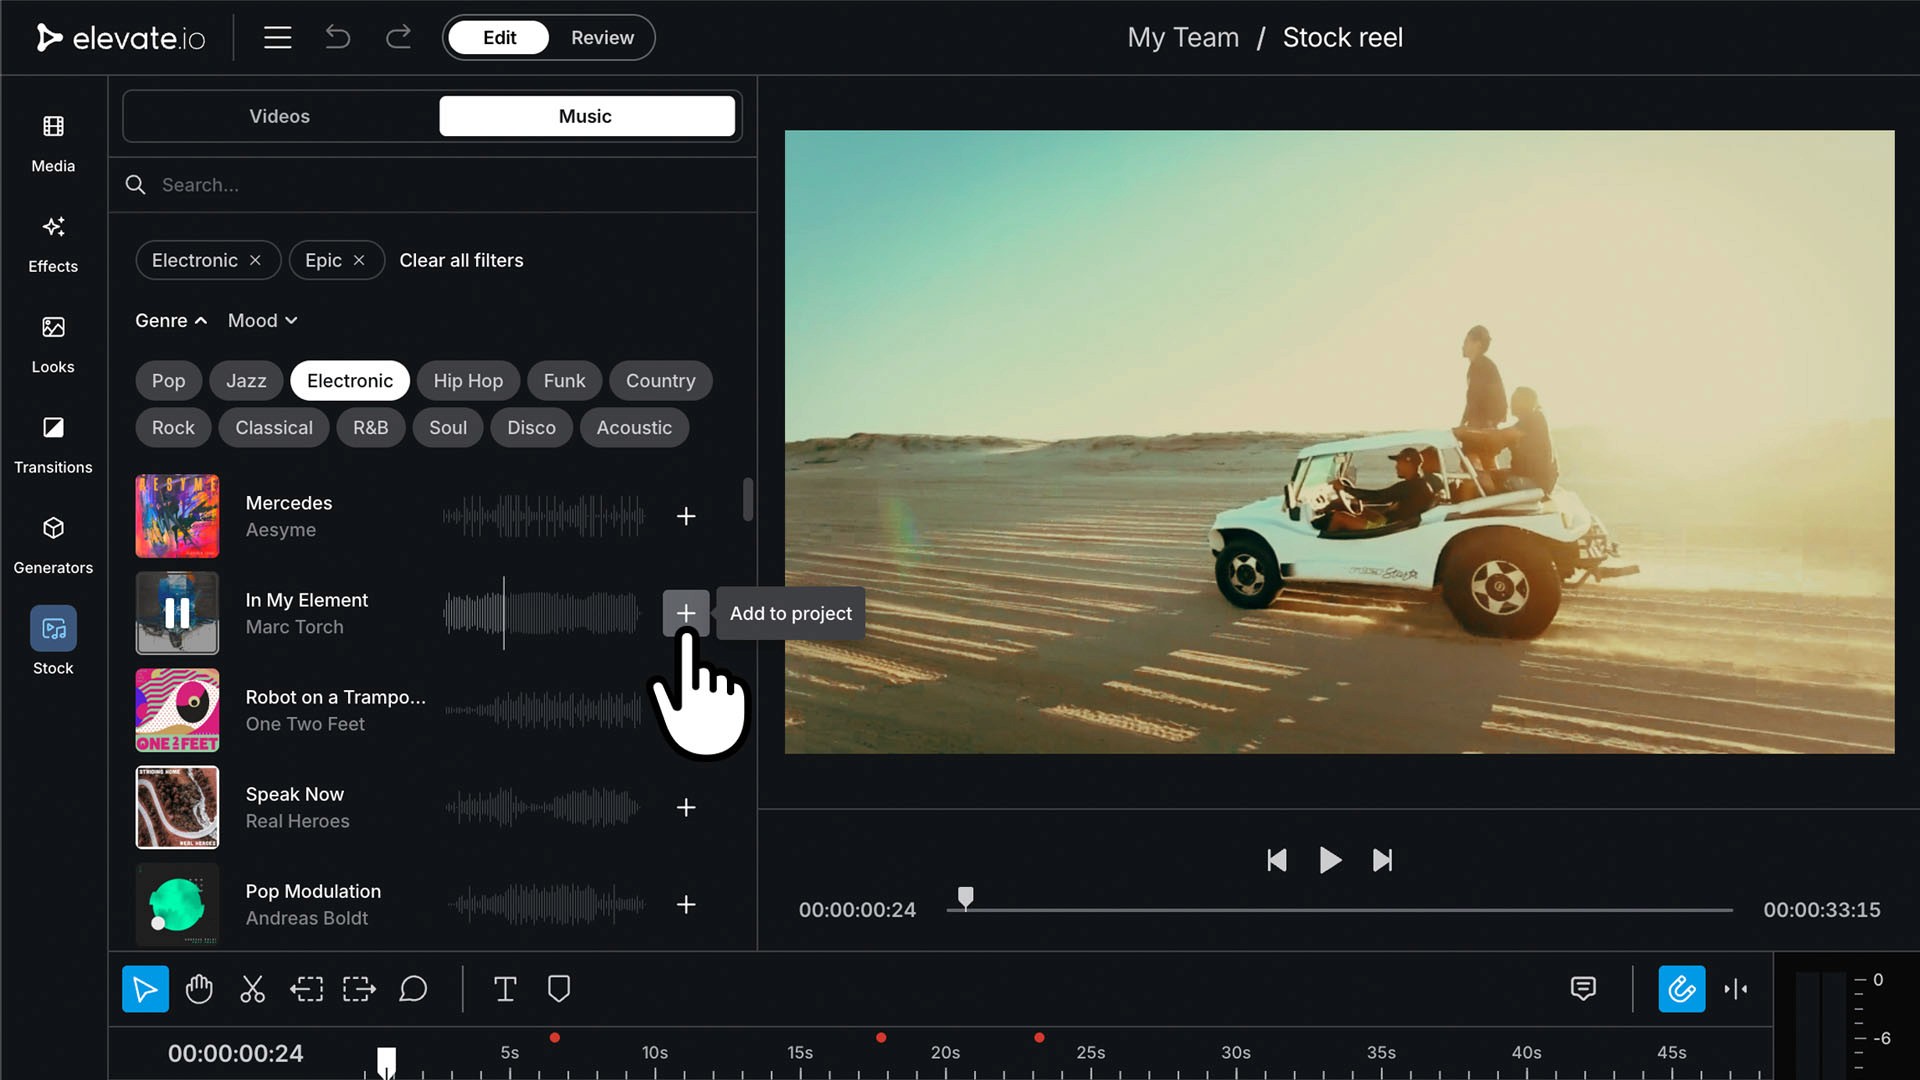Open the Transitions sidebar panel
Image resolution: width=1920 pixels, height=1080 pixels.
(x=53, y=444)
